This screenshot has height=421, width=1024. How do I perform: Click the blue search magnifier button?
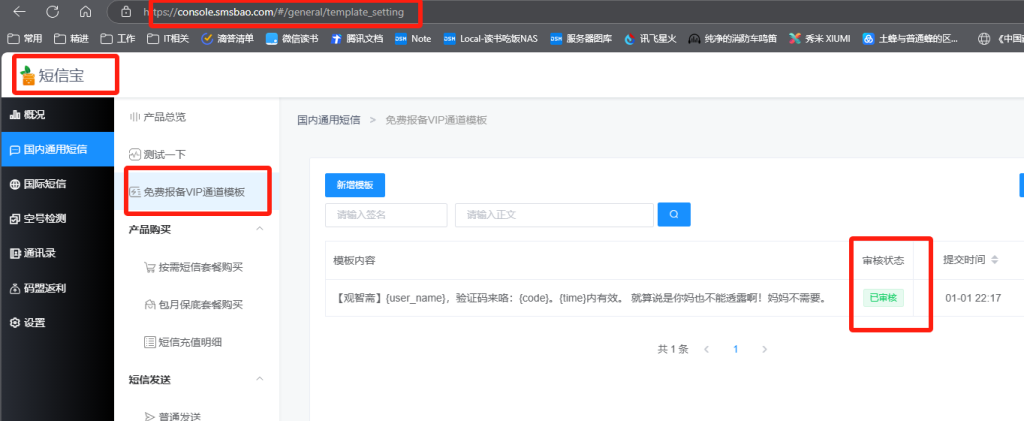point(674,214)
